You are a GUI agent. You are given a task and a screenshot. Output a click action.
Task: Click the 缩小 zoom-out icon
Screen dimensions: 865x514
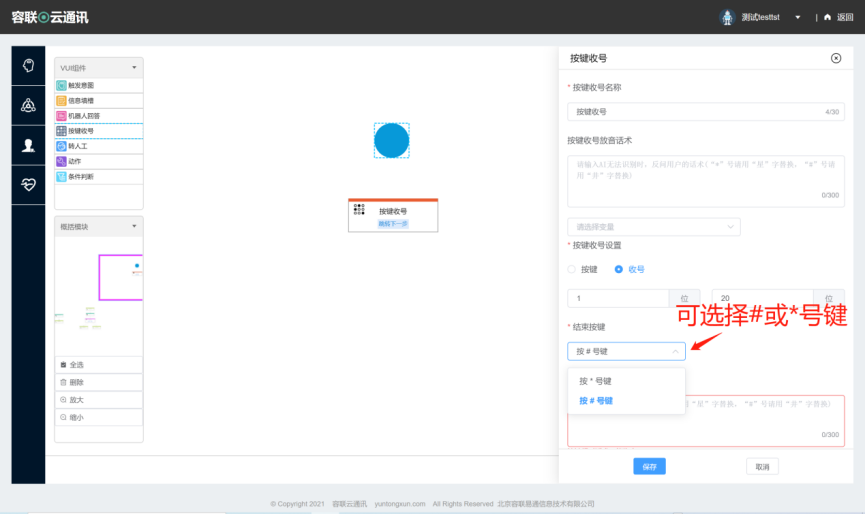point(63,417)
